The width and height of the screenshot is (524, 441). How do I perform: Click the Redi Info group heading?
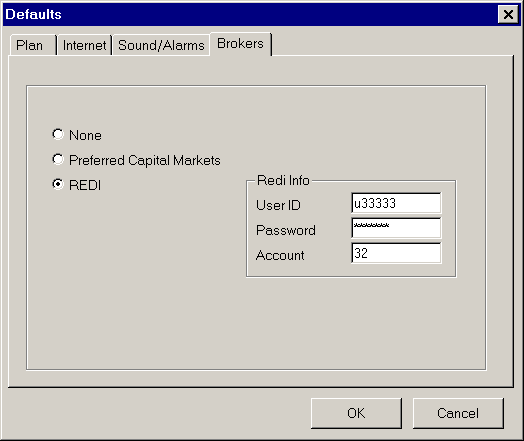click(283, 180)
